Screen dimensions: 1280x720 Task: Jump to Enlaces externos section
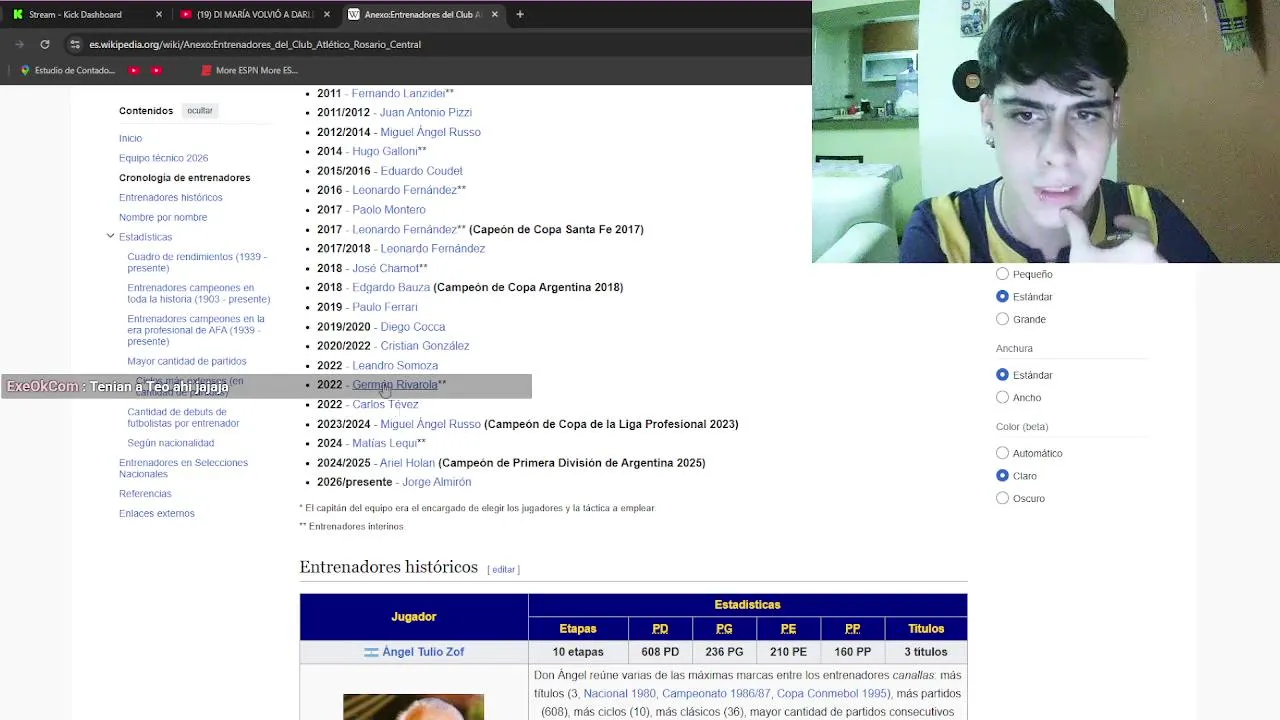156,513
